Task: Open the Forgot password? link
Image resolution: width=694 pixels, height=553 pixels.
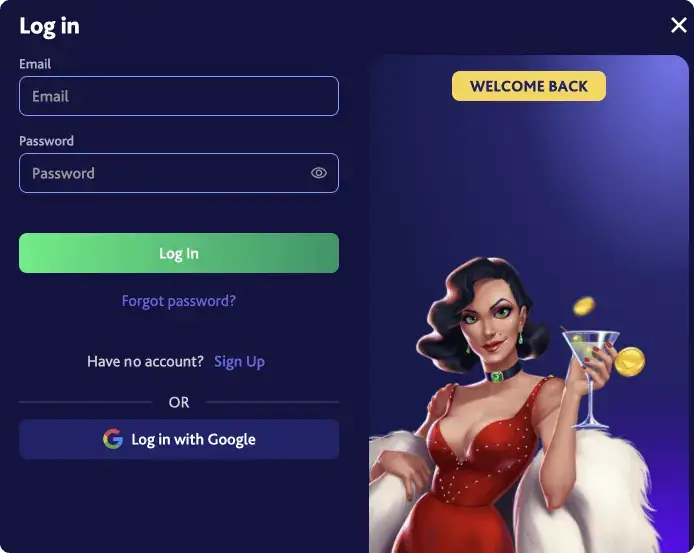Action: point(179,301)
